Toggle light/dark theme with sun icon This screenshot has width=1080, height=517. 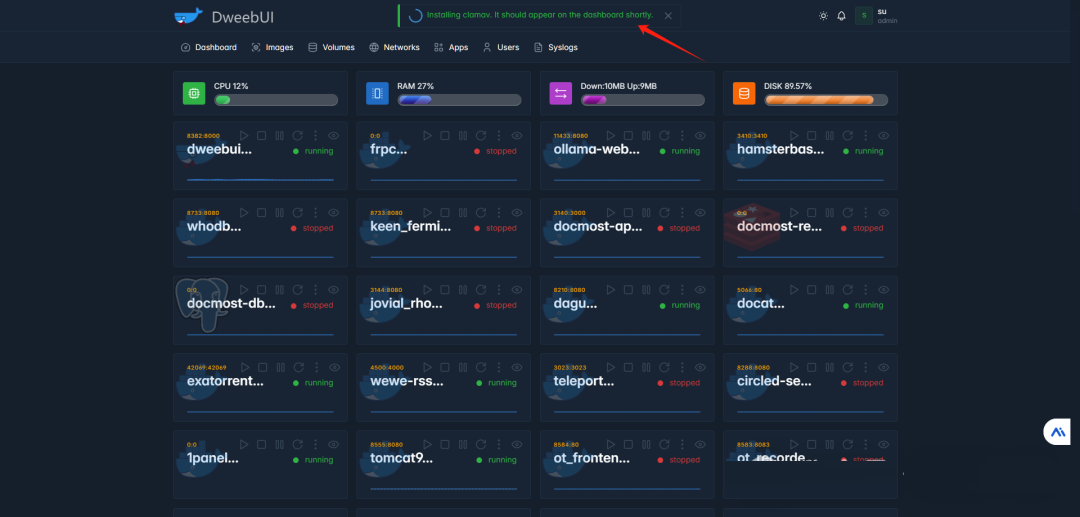coord(823,16)
